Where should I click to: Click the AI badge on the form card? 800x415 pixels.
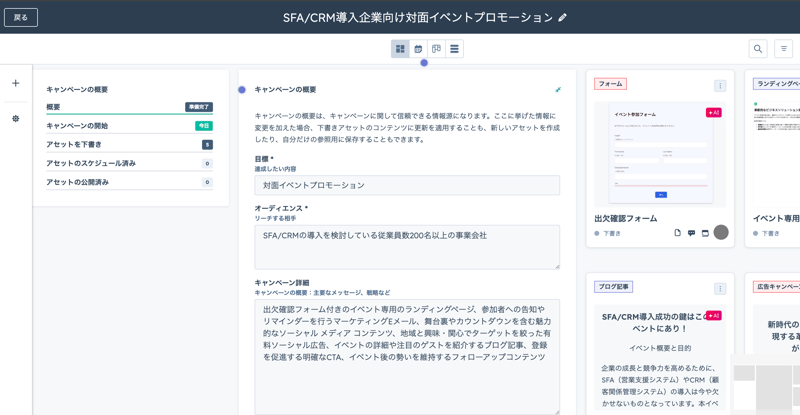[x=714, y=112]
